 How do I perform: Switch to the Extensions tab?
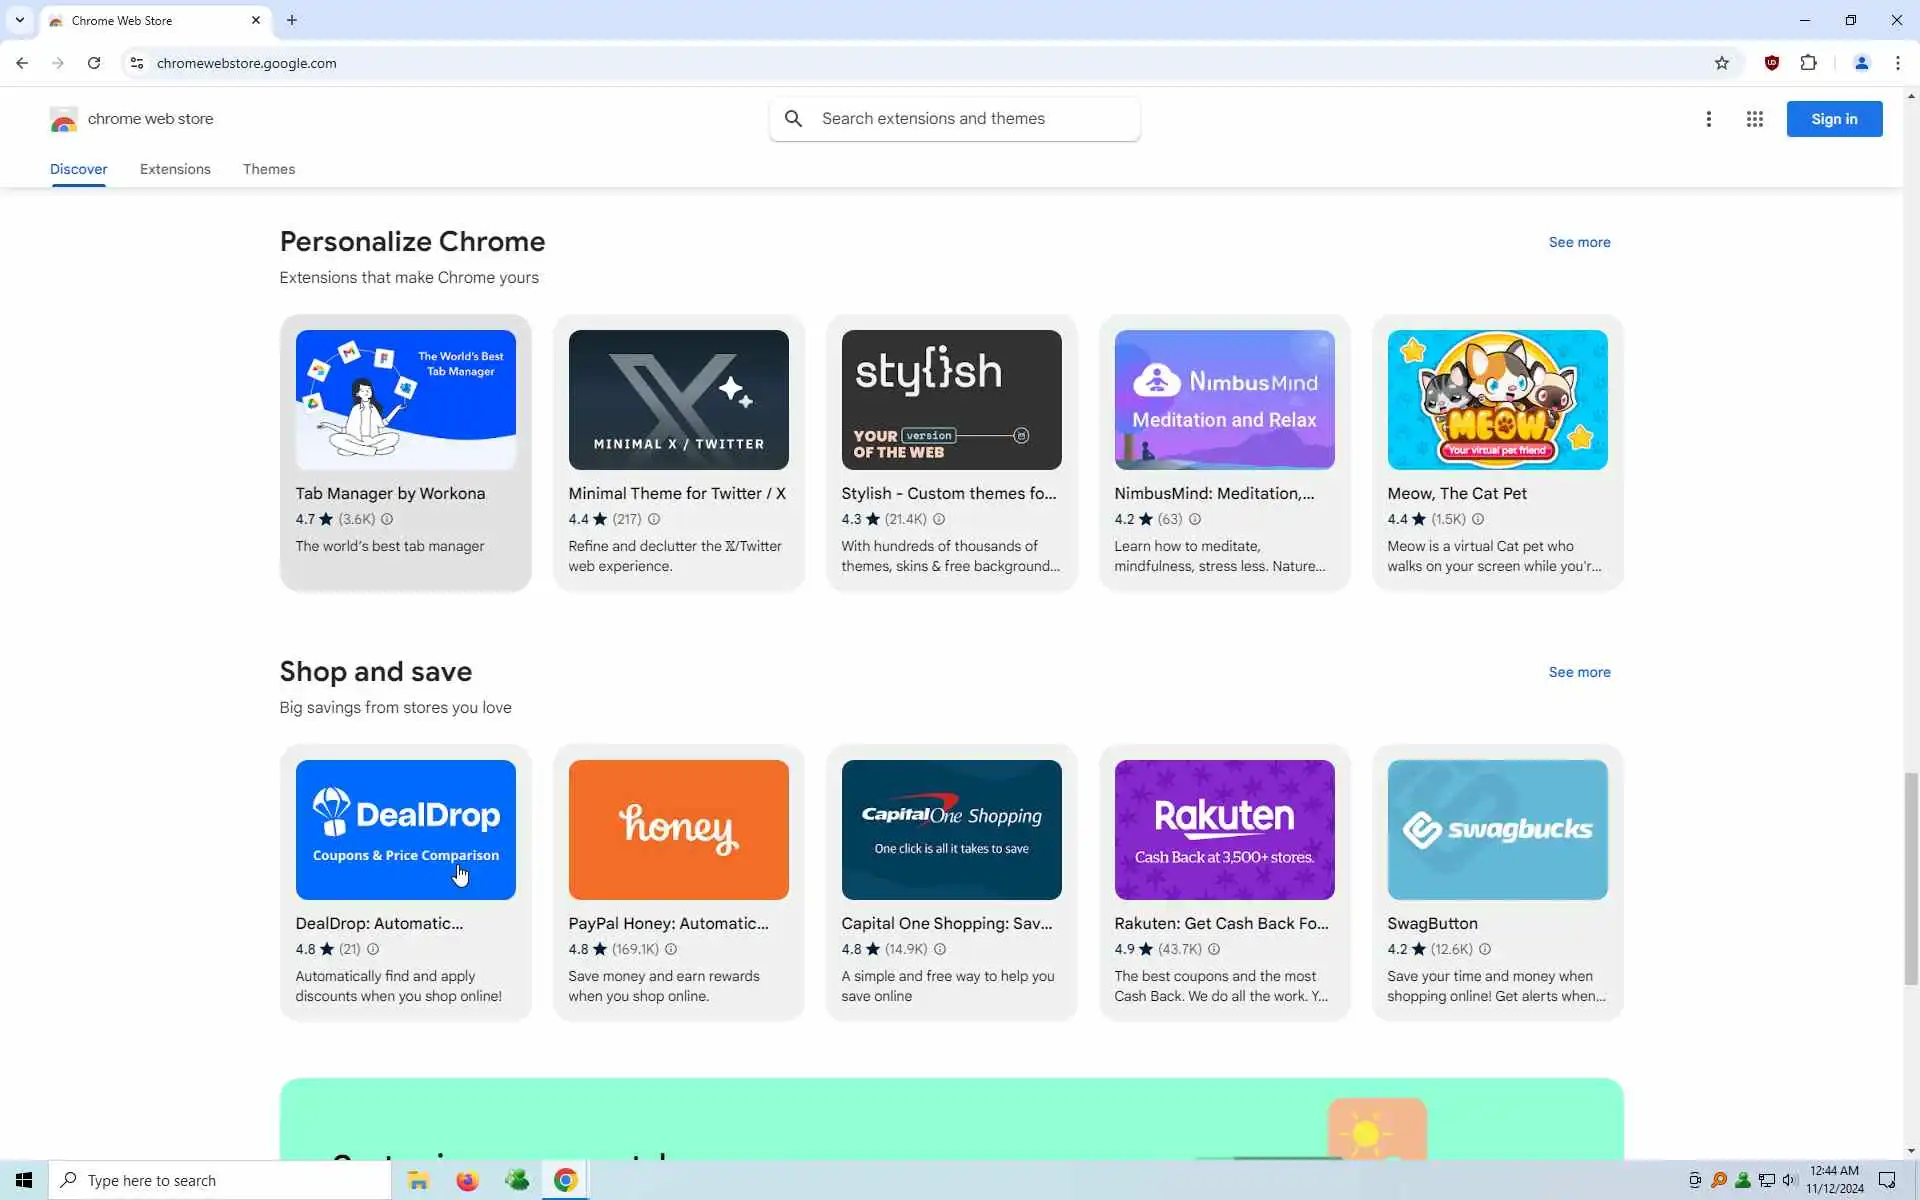[175, 169]
